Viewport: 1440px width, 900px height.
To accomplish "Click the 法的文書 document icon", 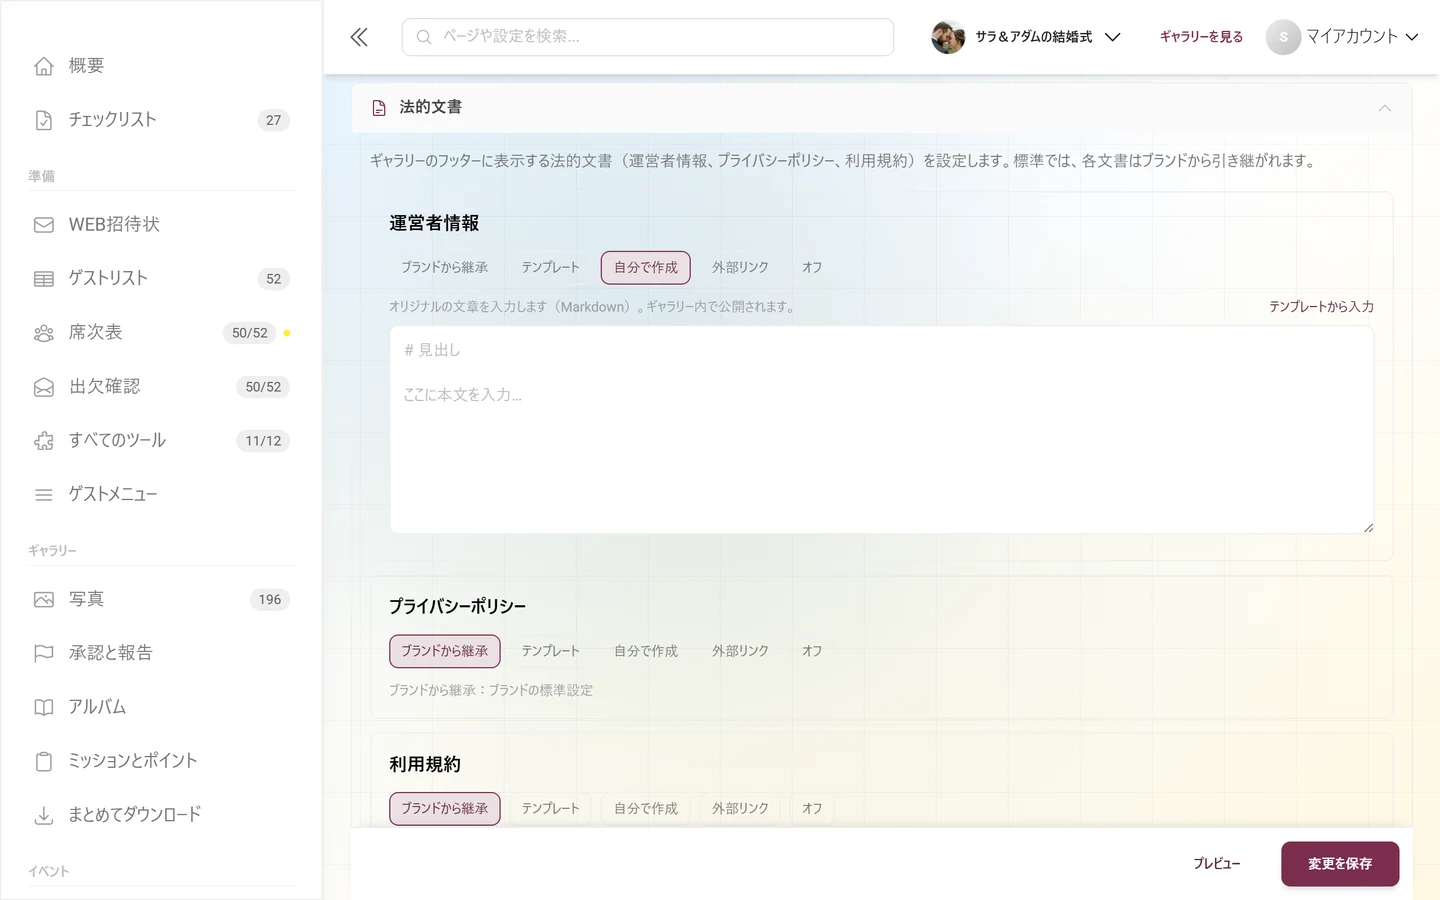I will tap(379, 108).
